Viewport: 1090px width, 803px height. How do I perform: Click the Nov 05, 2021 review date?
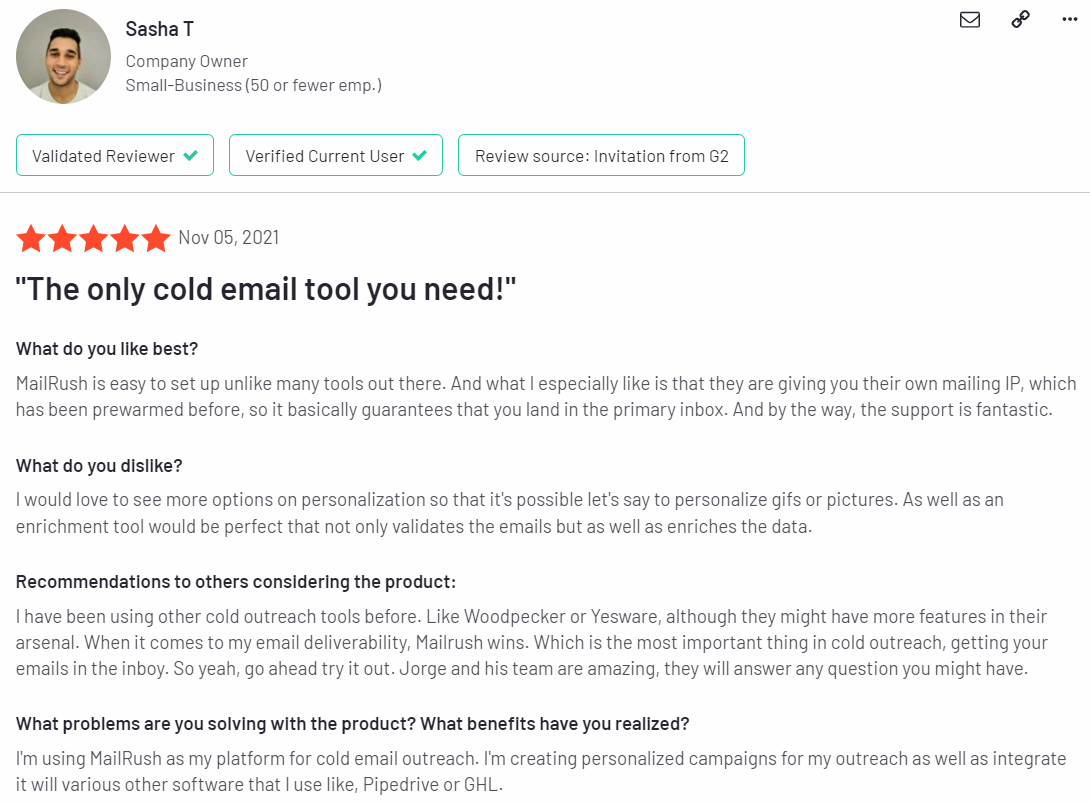pyautogui.click(x=229, y=238)
